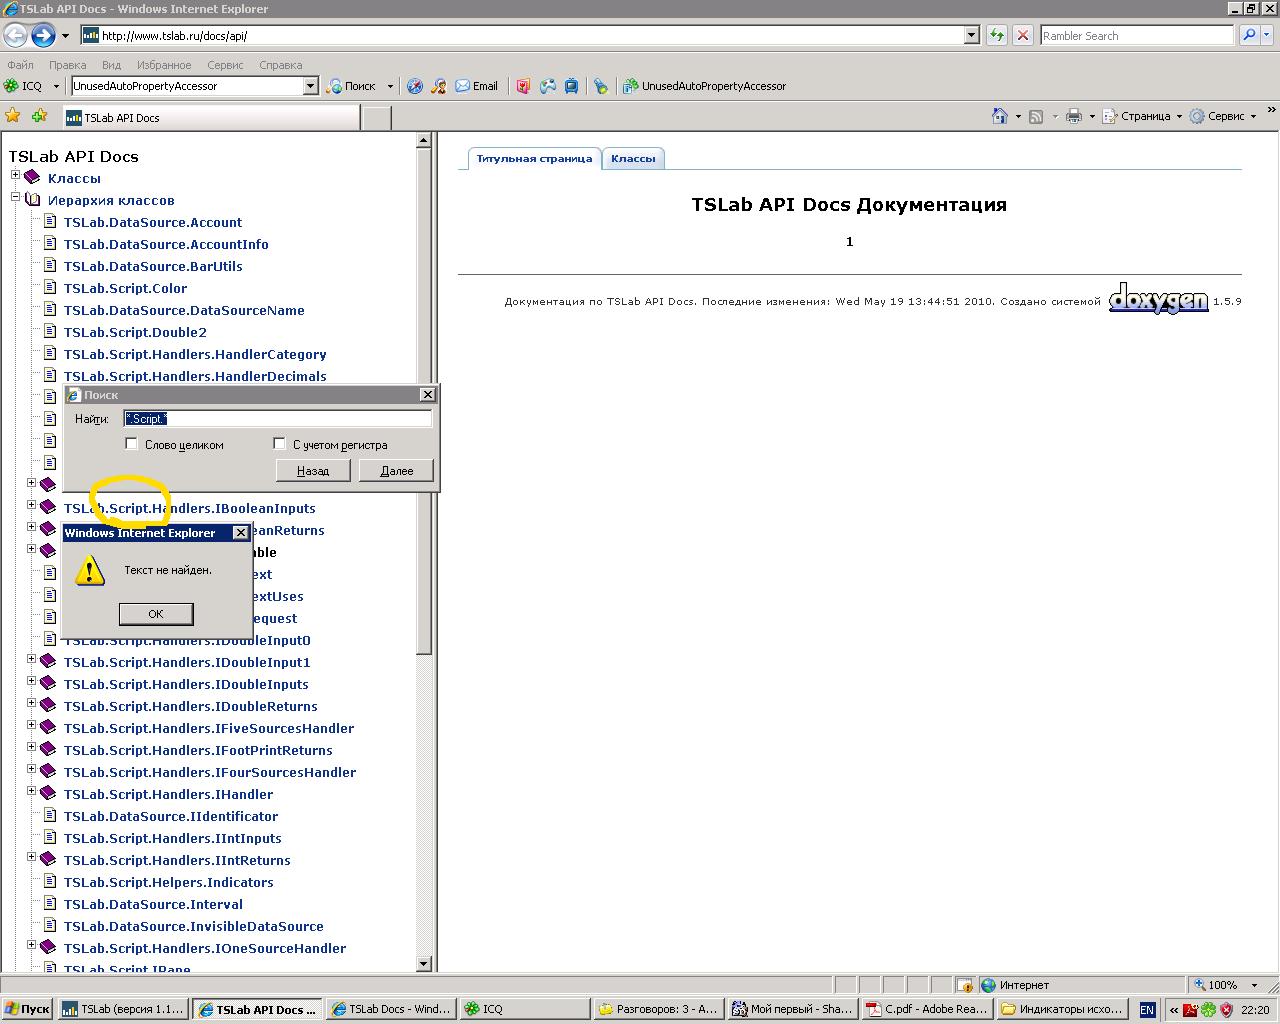1280x1024 pixels.
Task: Click the yellow warning icon in the dialog
Action: pyautogui.click(x=90, y=571)
